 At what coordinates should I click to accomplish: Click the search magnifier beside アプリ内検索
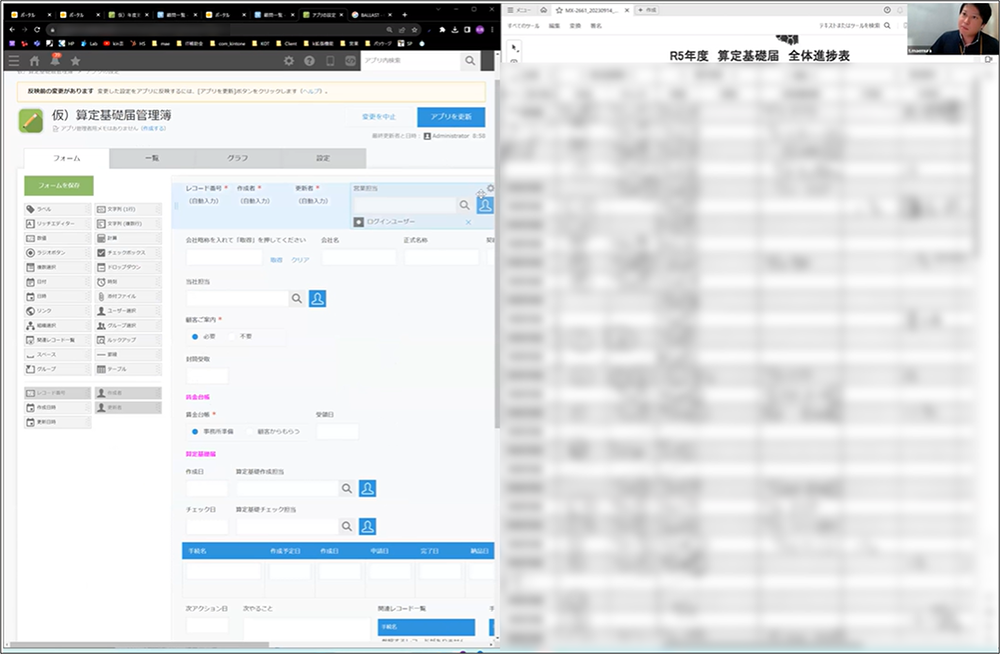[x=470, y=61]
